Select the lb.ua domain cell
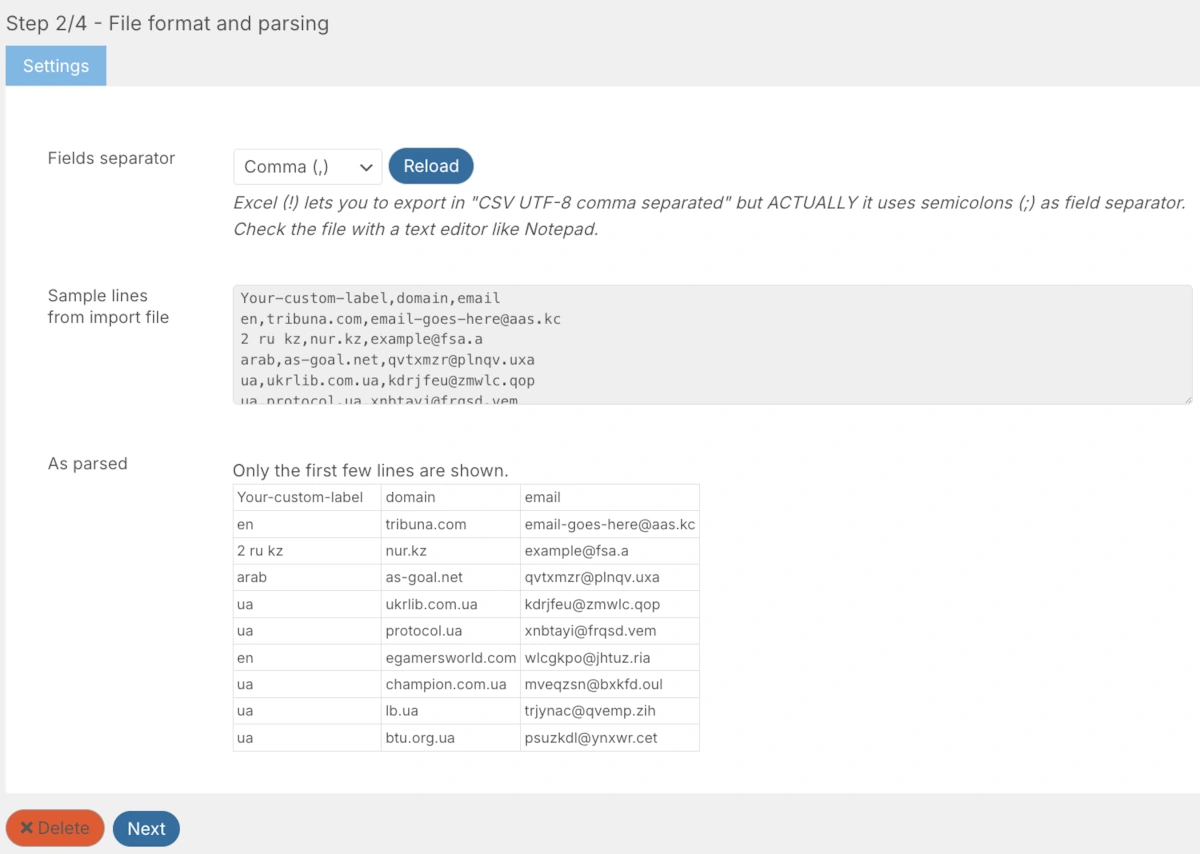 tap(451, 711)
